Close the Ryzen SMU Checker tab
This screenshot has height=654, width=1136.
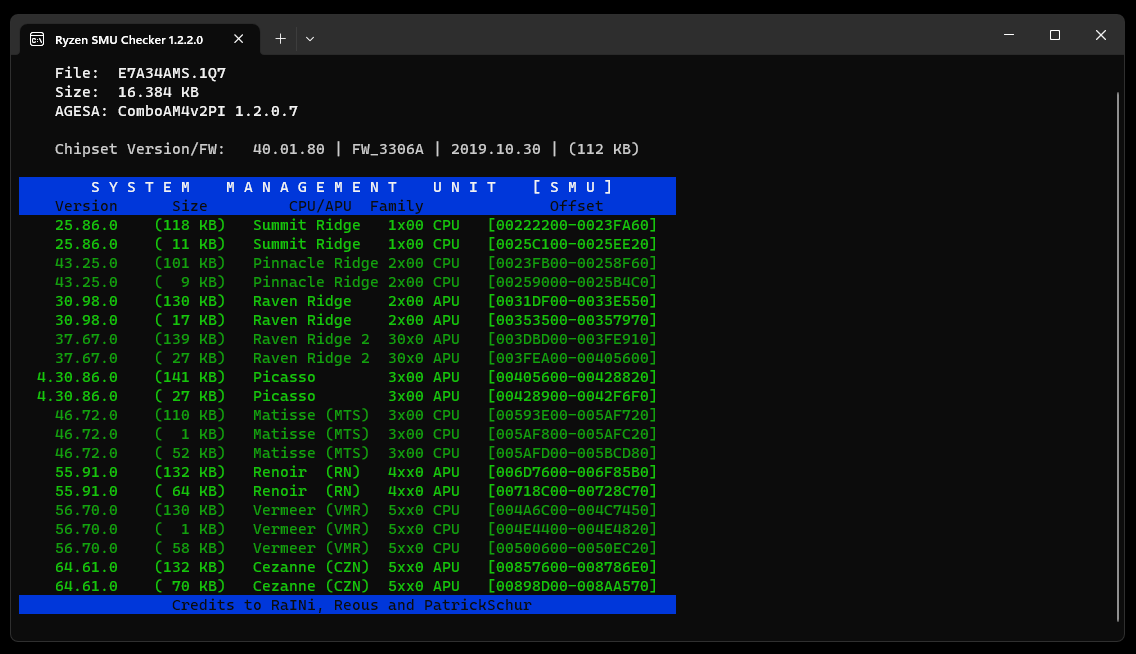238,39
